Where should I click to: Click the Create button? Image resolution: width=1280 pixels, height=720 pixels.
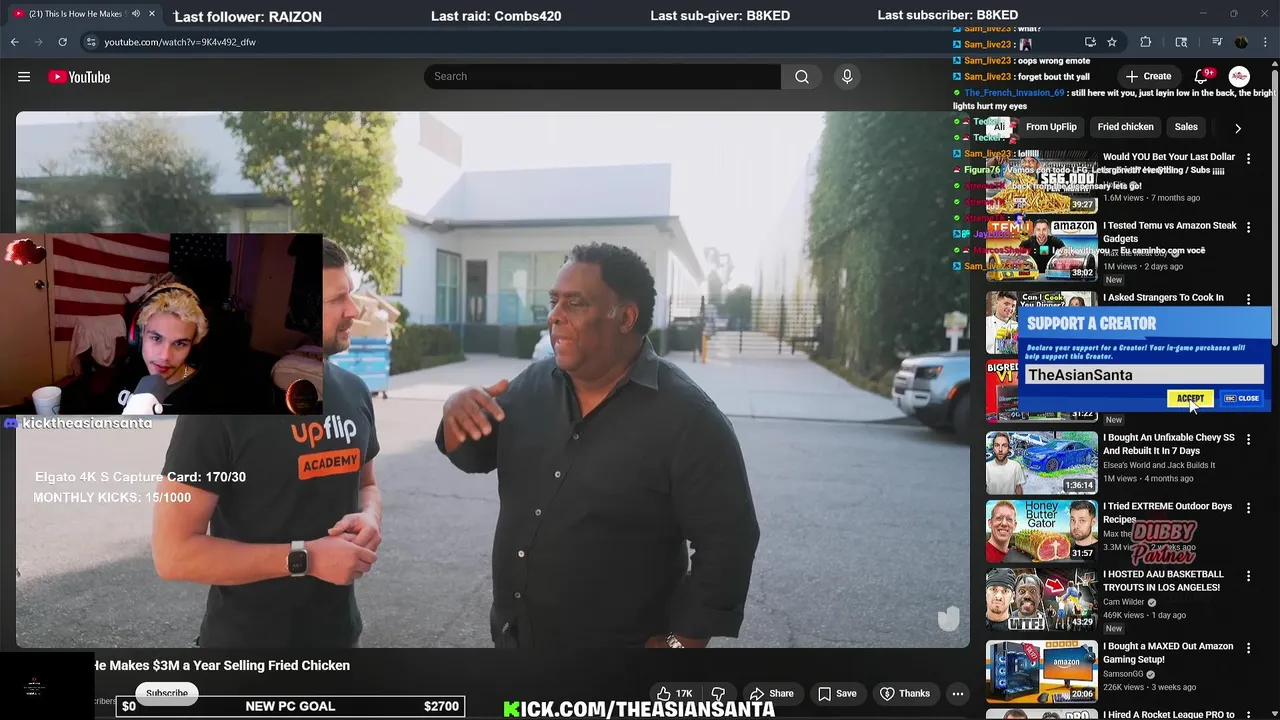1148,77
